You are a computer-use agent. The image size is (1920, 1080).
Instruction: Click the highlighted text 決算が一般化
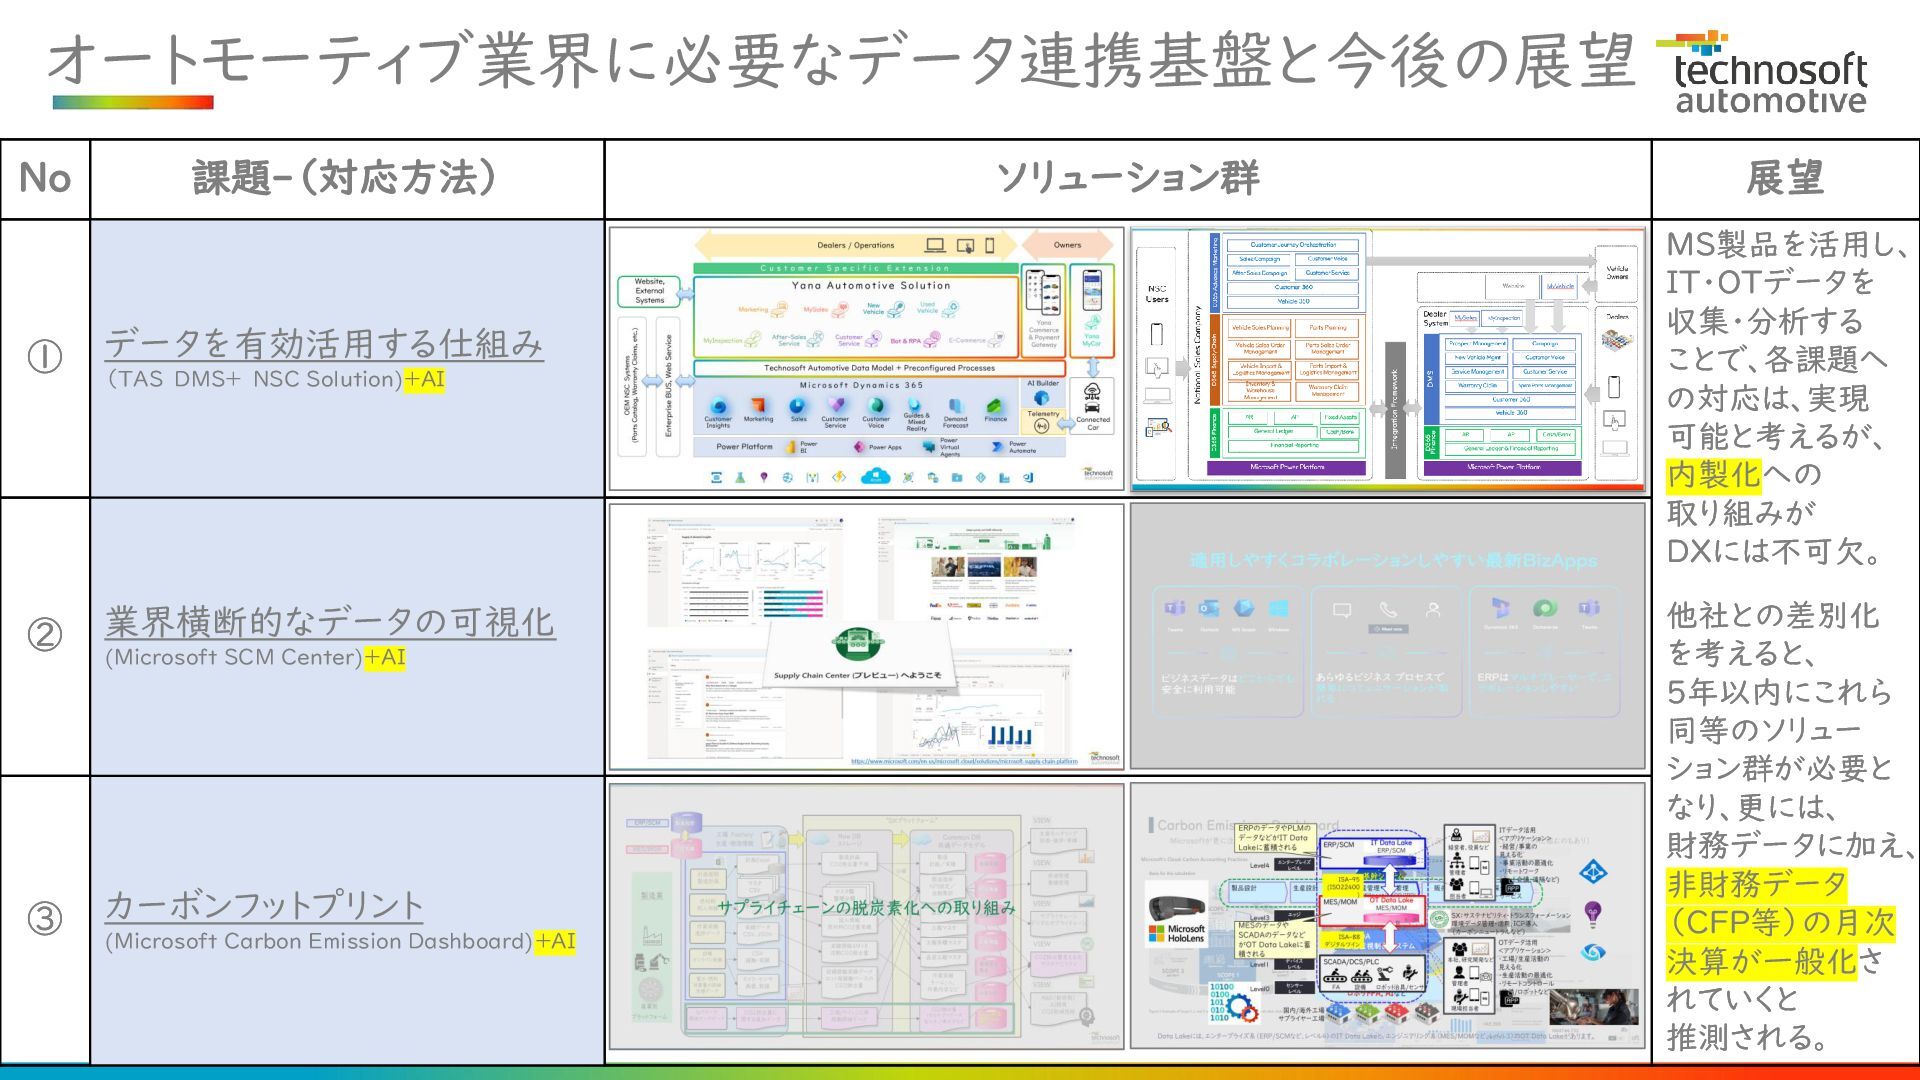[x=1760, y=961]
